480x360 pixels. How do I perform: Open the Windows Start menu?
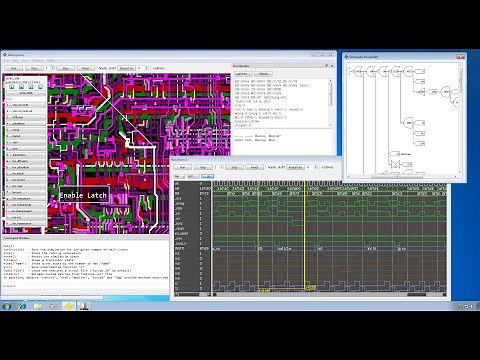click(6, 306)
